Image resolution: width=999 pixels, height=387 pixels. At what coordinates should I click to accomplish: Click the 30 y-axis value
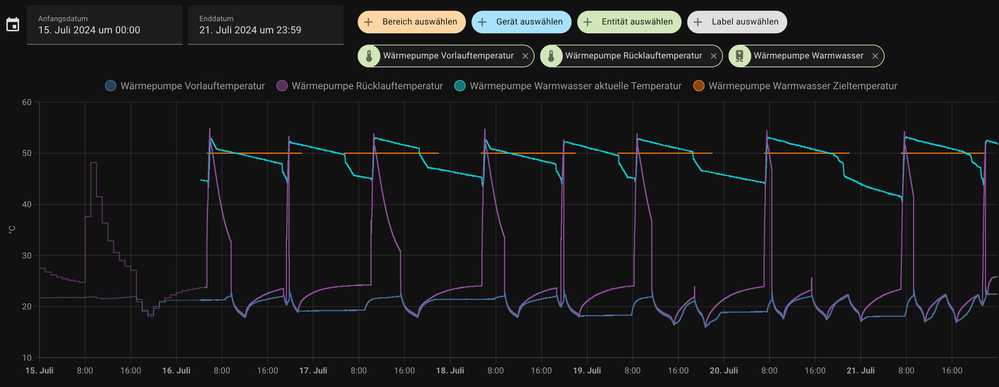click(x=27, y=256)
